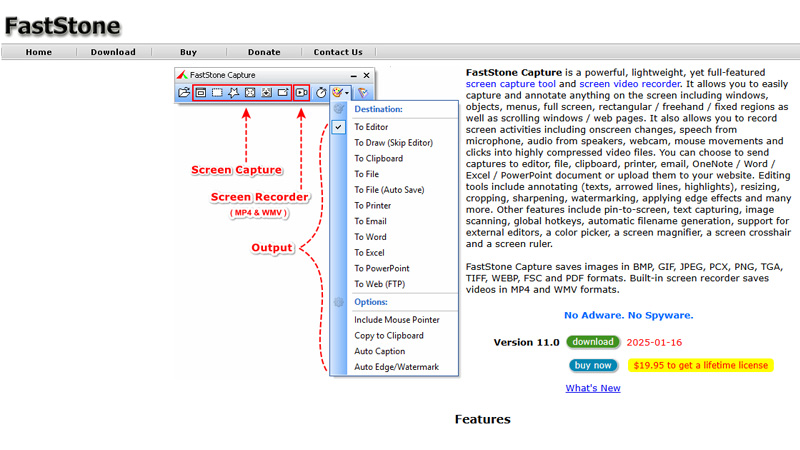800x450 pixels.
Task: Go to the Download navigation tab
Action: (x=113, y=52)
